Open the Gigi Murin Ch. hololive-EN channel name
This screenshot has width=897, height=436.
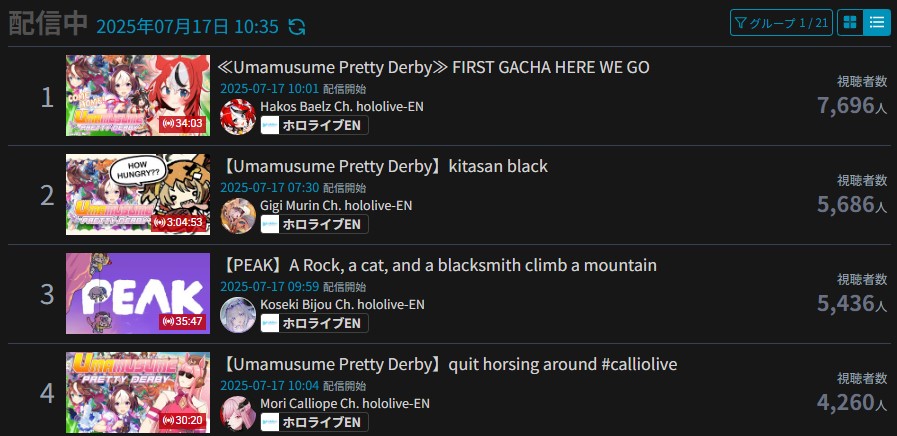(336, 205)
